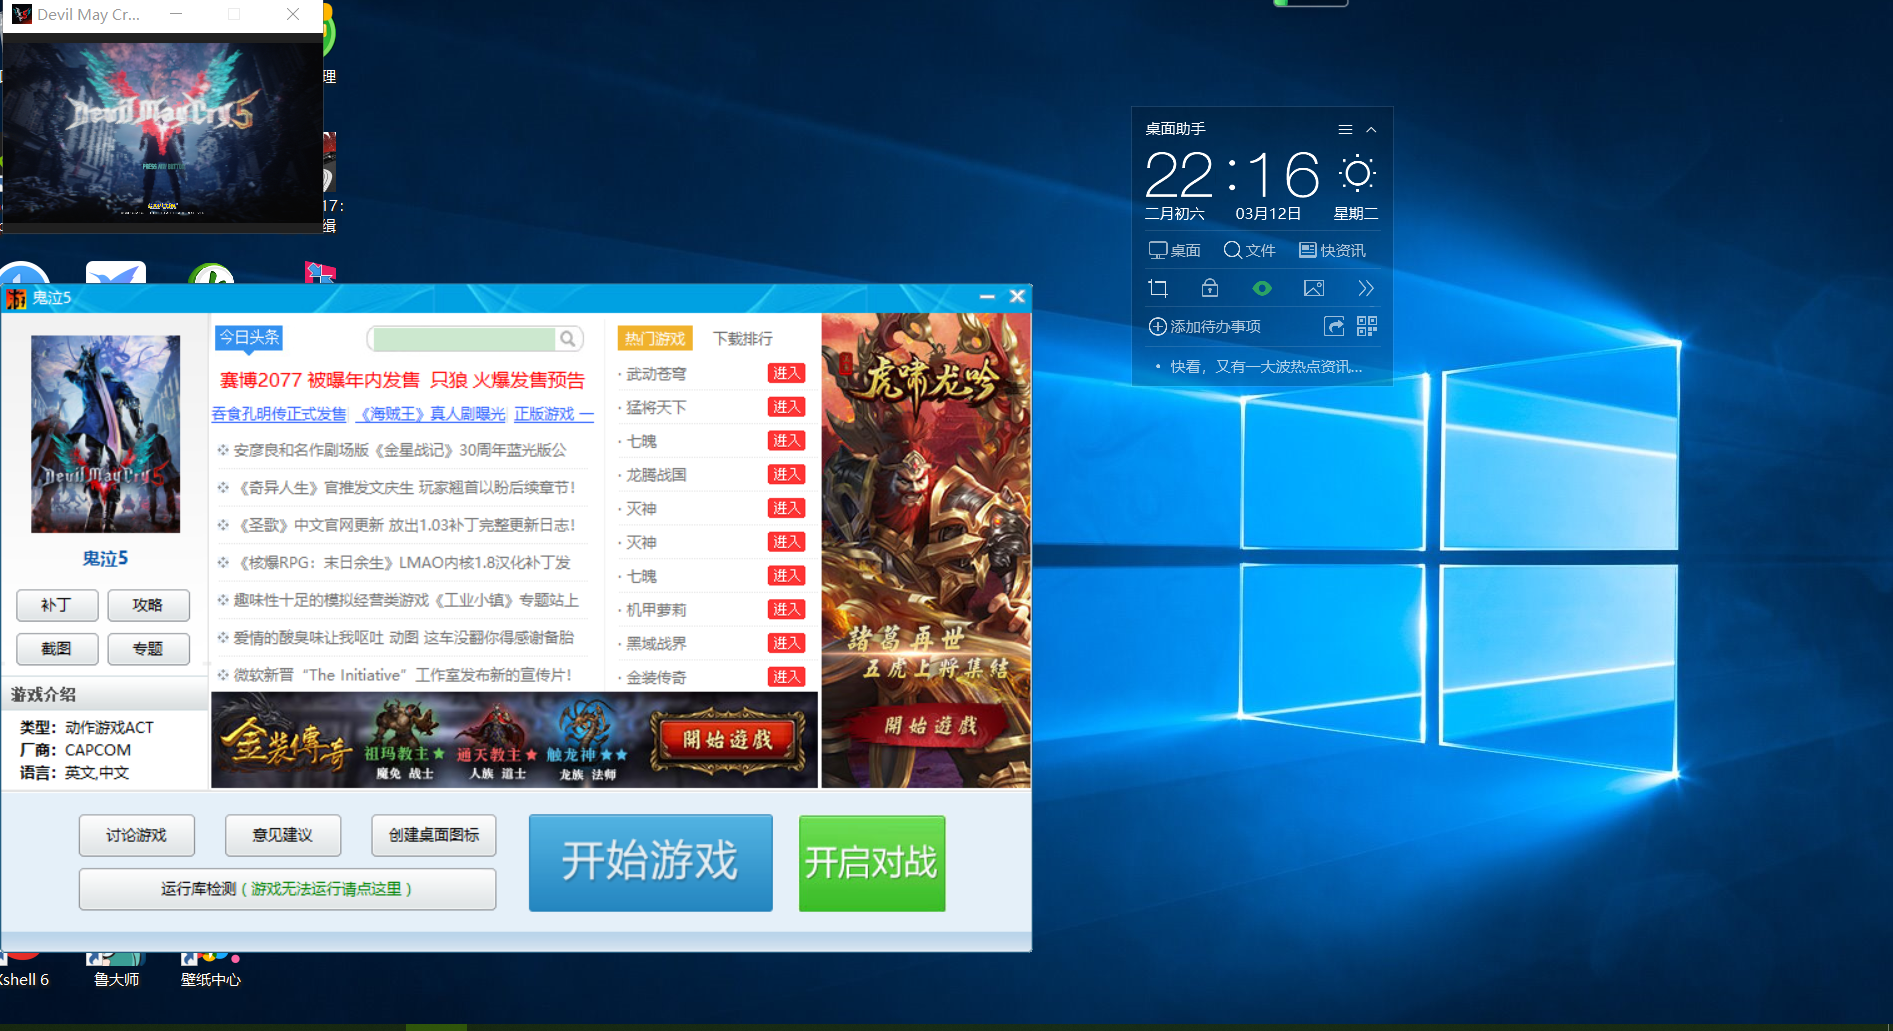Click 进入 next to 黑域战界
The width and height of the screenshot is (1893, 1031).
786,643
